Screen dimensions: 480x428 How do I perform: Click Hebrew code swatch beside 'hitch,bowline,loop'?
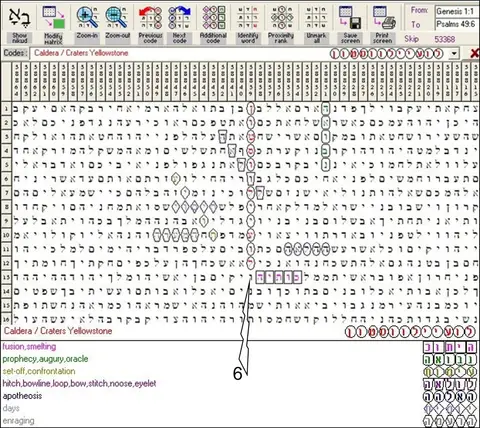(449, 384)
